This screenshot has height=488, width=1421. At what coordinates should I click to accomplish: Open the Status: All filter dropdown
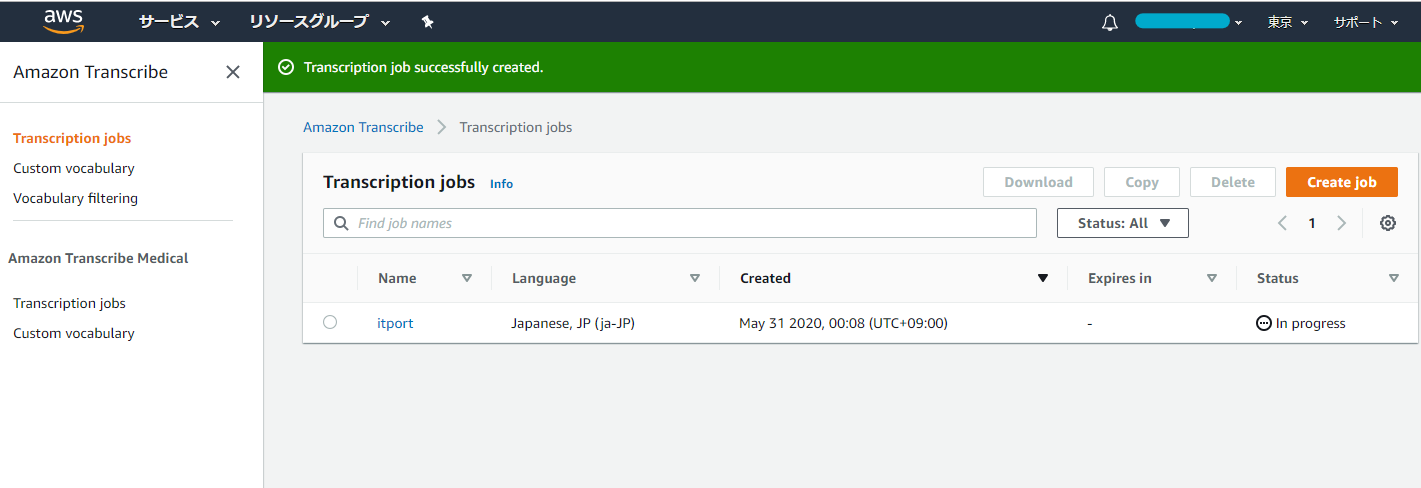coord(1123,223)
